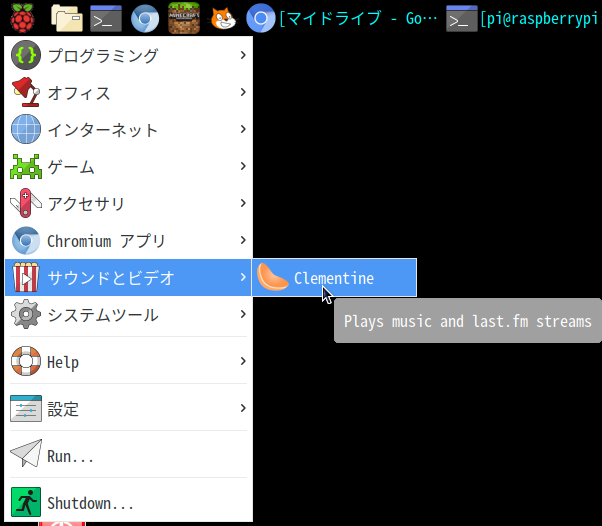Open the Raspberry Pi main menu icon
Image resolution: width=602 pixels, height=526 pixels.
pyautogui.click(x=22, y=18)
